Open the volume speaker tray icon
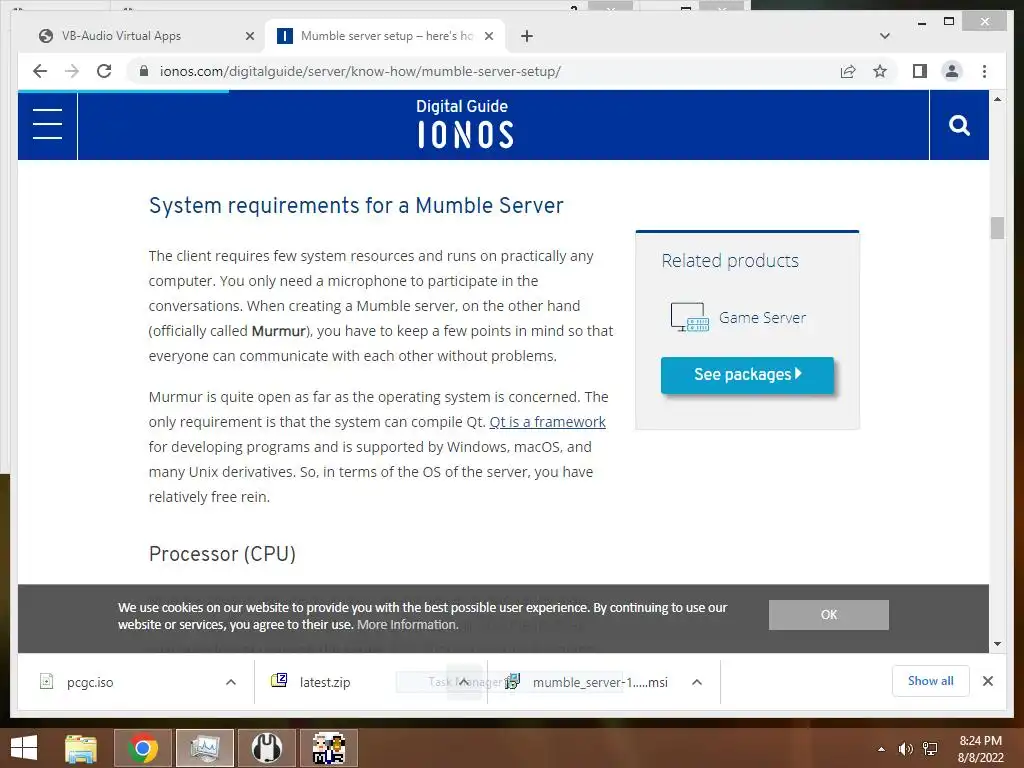1024x768 pixels. pyautogui.click(x=905, y=749)
